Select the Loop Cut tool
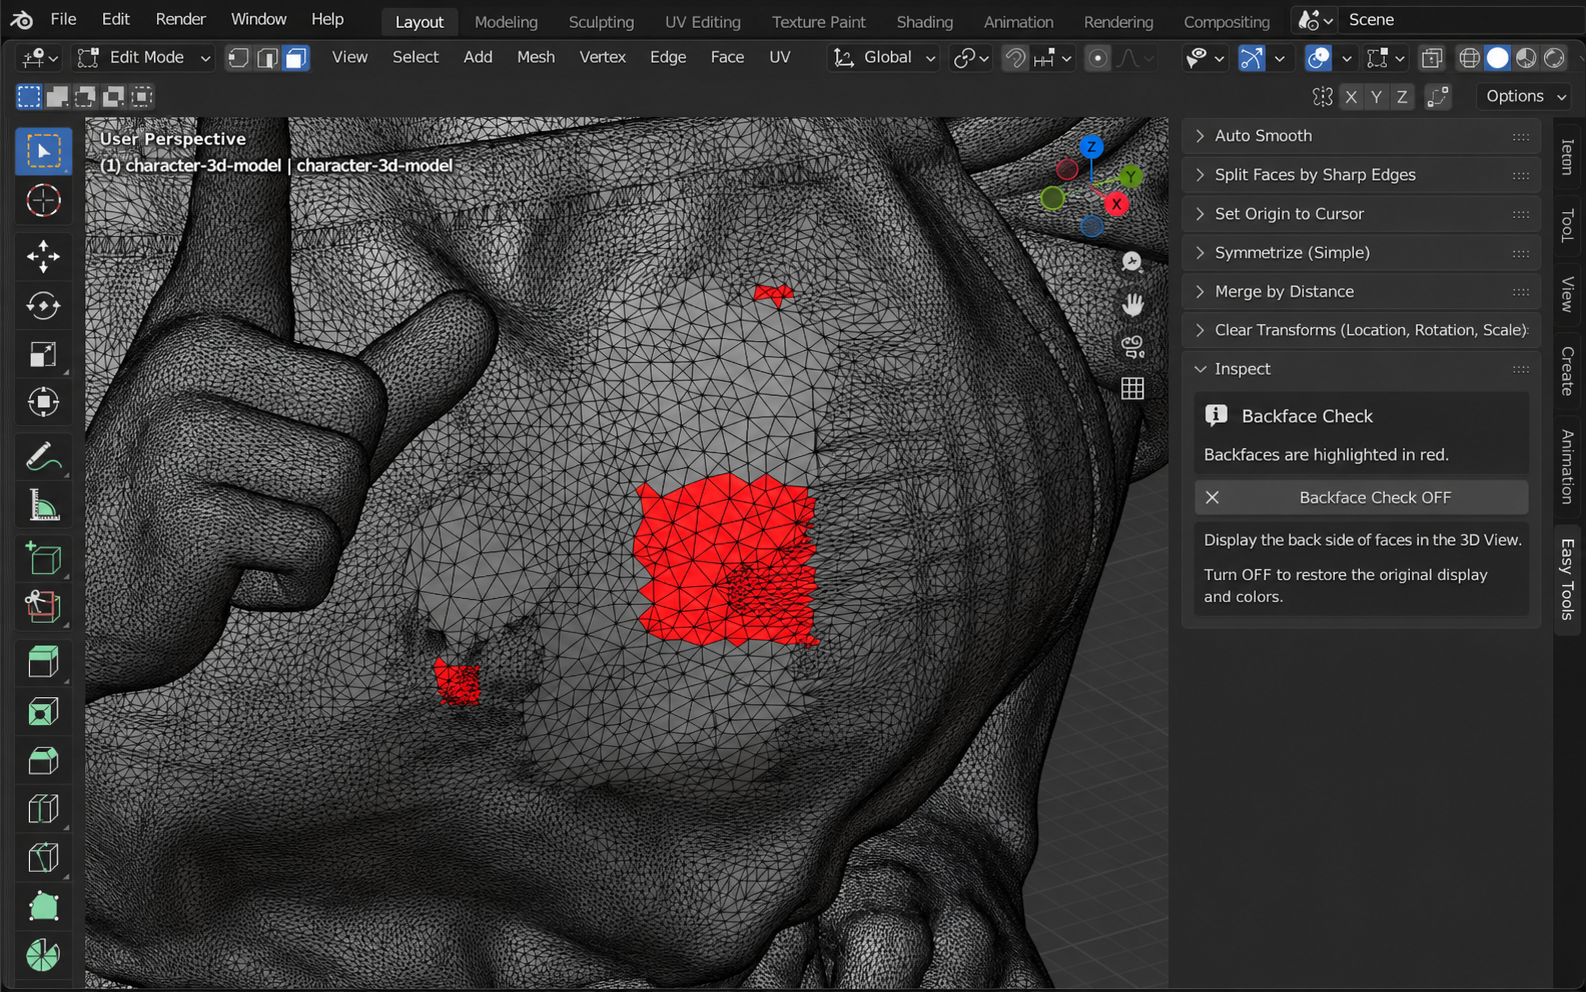1586x992 pixels. [43, 808]
